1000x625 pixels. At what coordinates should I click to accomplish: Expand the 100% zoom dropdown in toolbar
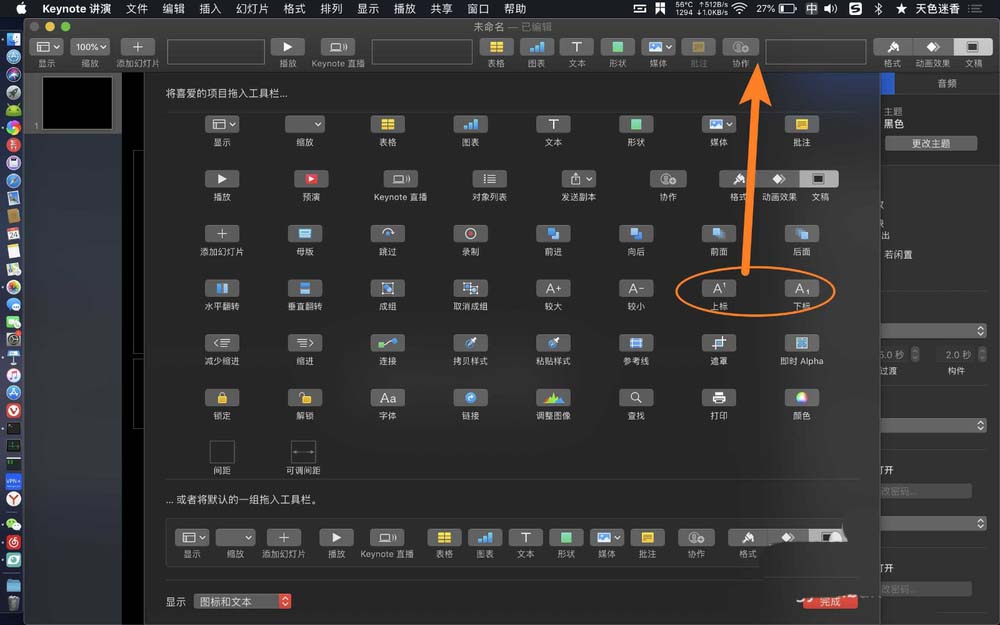point(90,47)
